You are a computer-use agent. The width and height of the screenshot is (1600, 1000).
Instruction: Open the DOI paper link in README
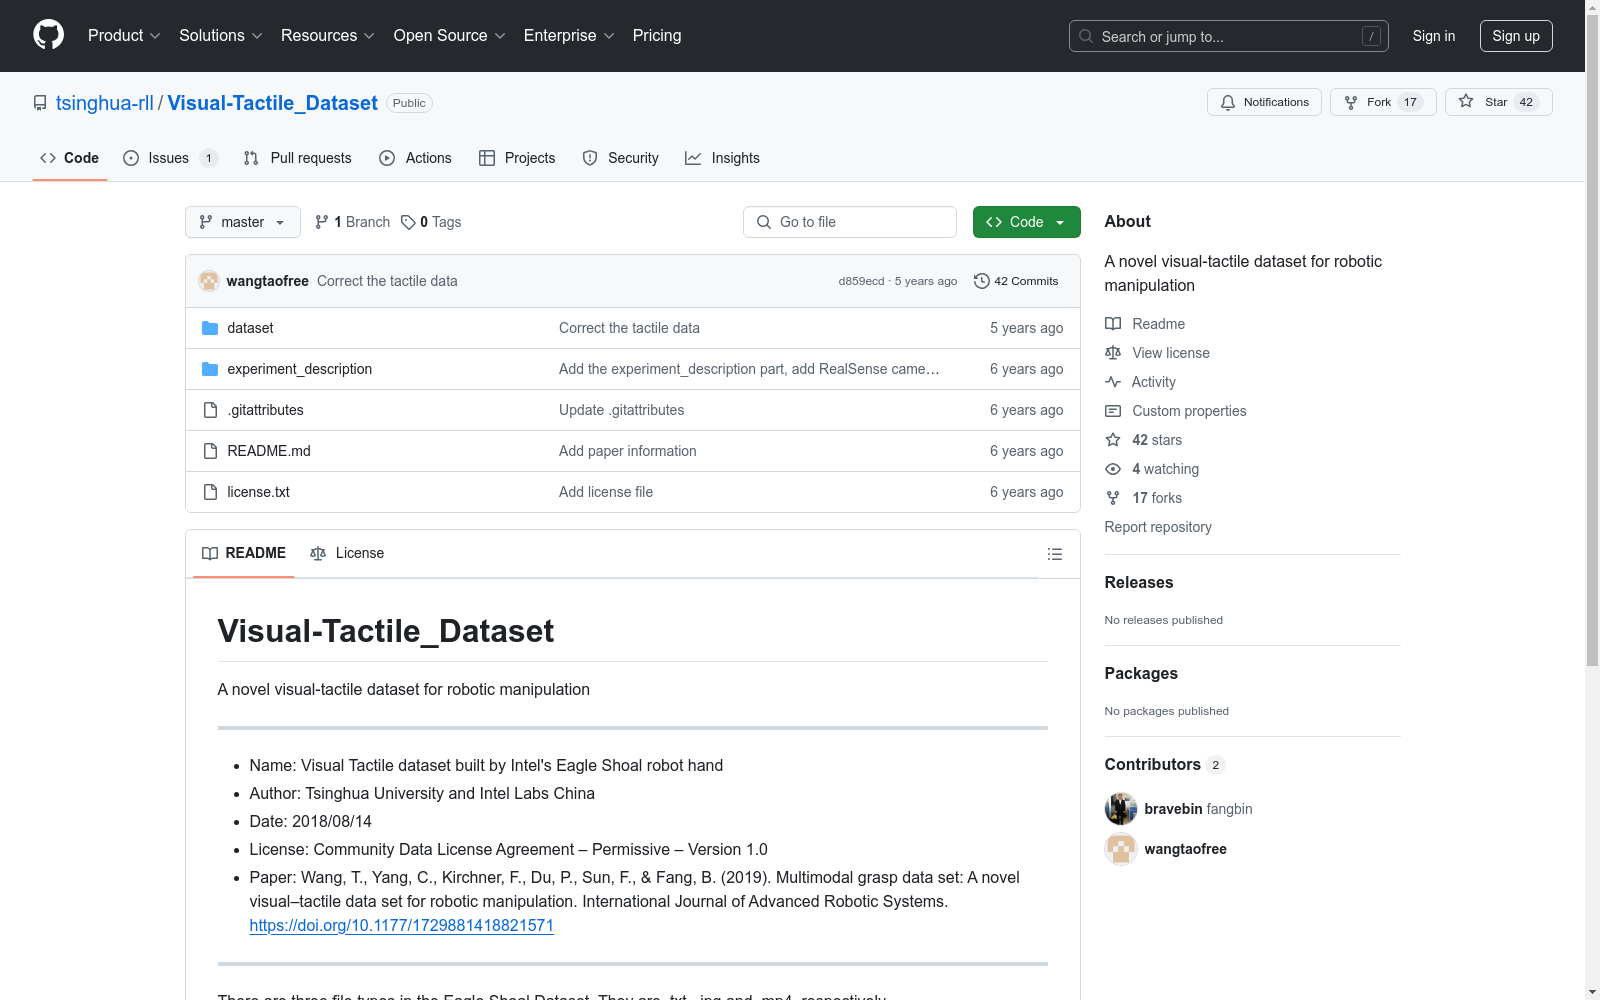click(402, 925)
